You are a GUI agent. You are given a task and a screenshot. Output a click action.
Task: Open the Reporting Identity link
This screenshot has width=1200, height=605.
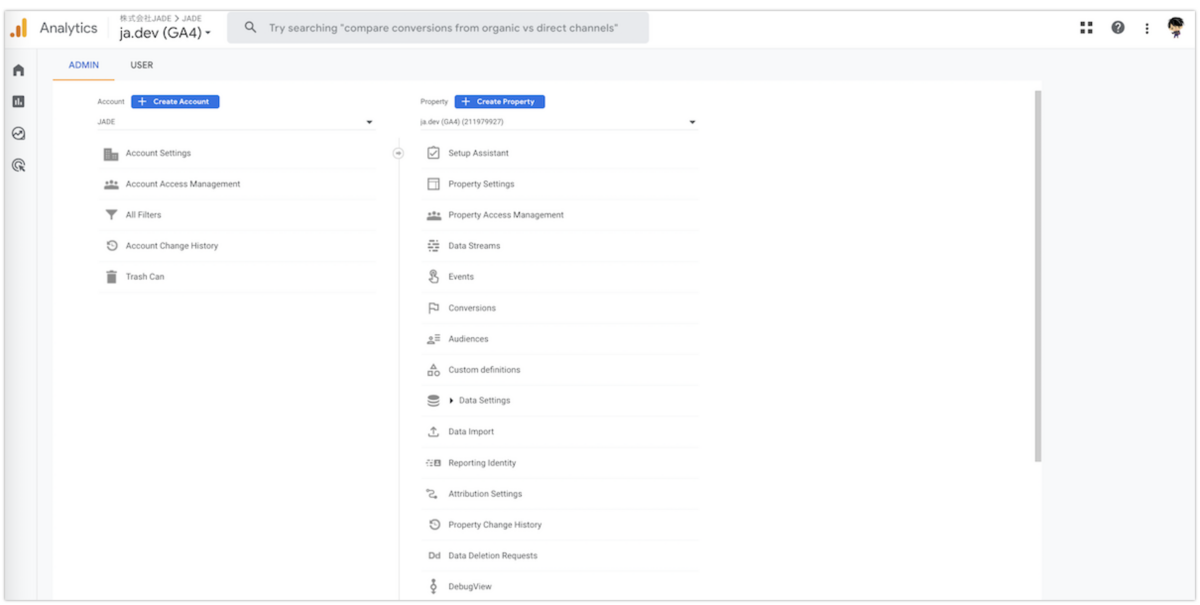coord(482,463)
